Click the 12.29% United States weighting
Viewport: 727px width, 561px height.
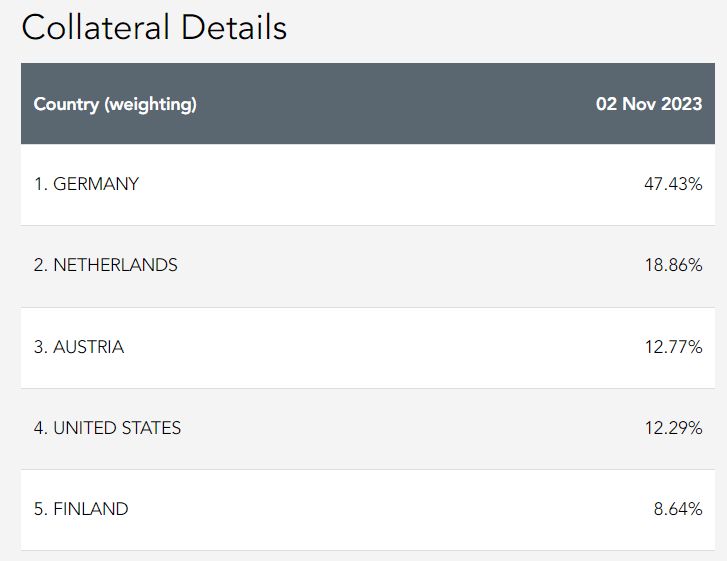point(673,428)
